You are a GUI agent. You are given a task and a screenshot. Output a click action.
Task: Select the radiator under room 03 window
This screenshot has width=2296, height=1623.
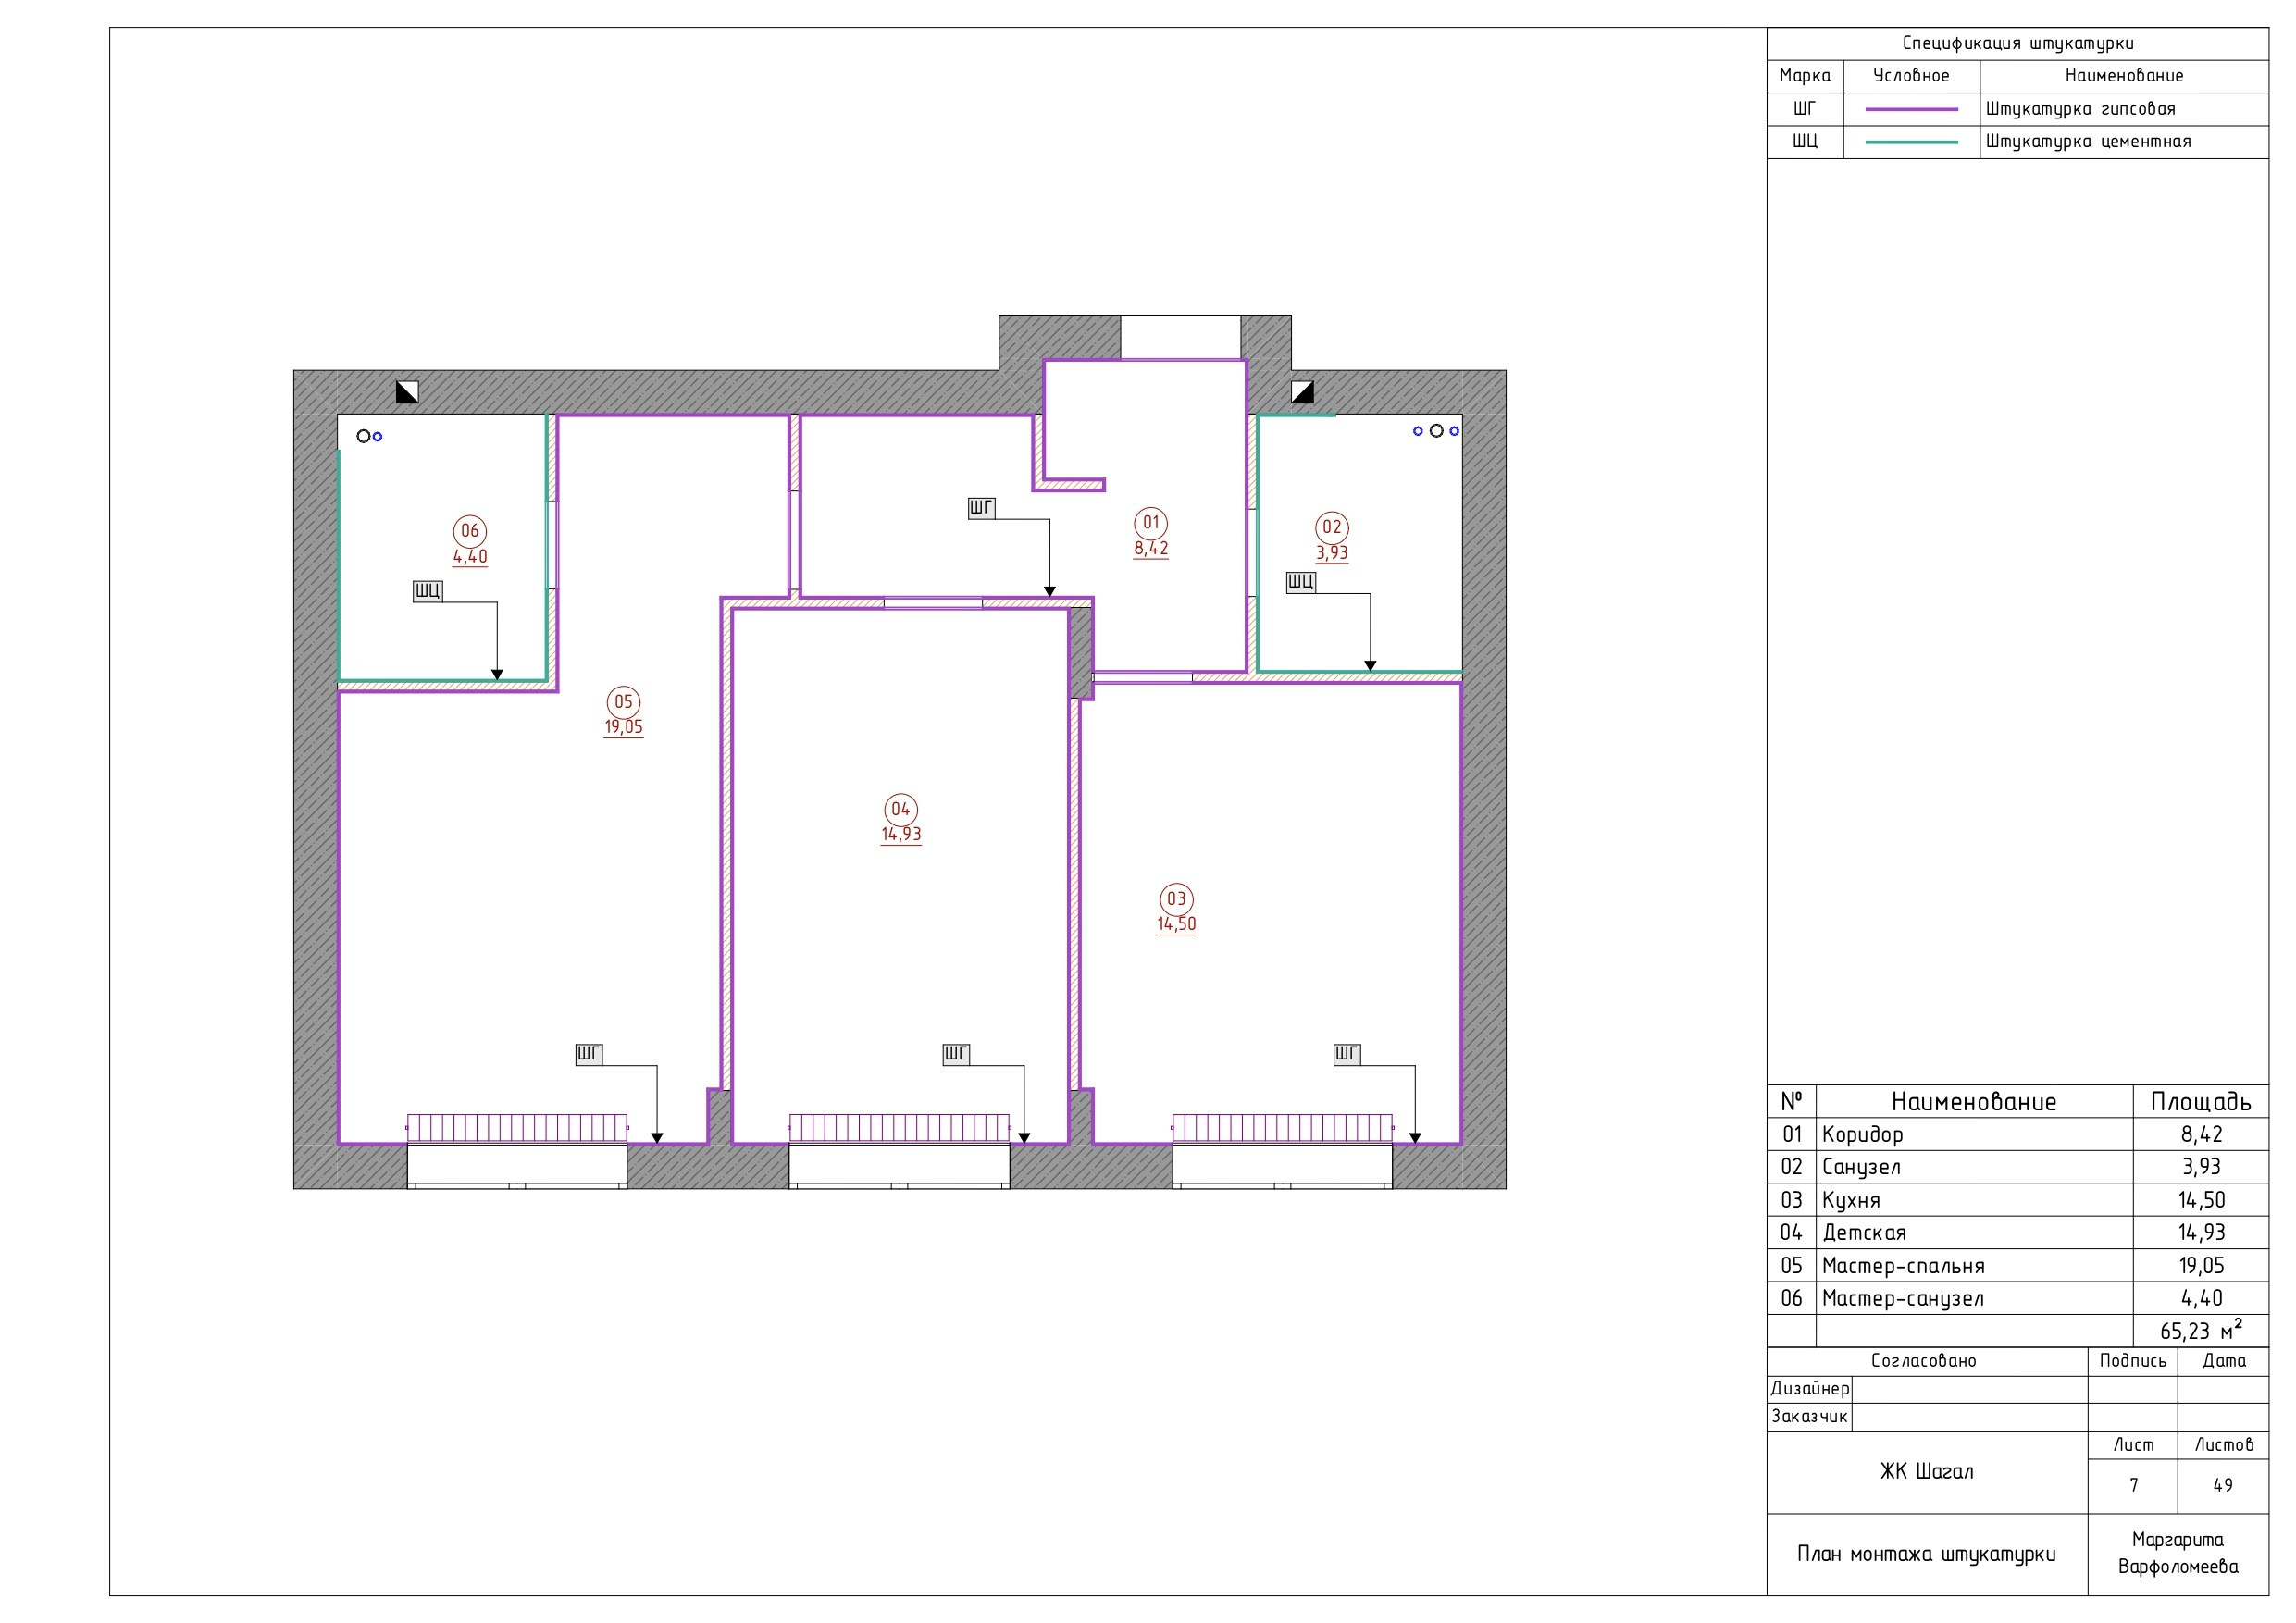1283,1128
